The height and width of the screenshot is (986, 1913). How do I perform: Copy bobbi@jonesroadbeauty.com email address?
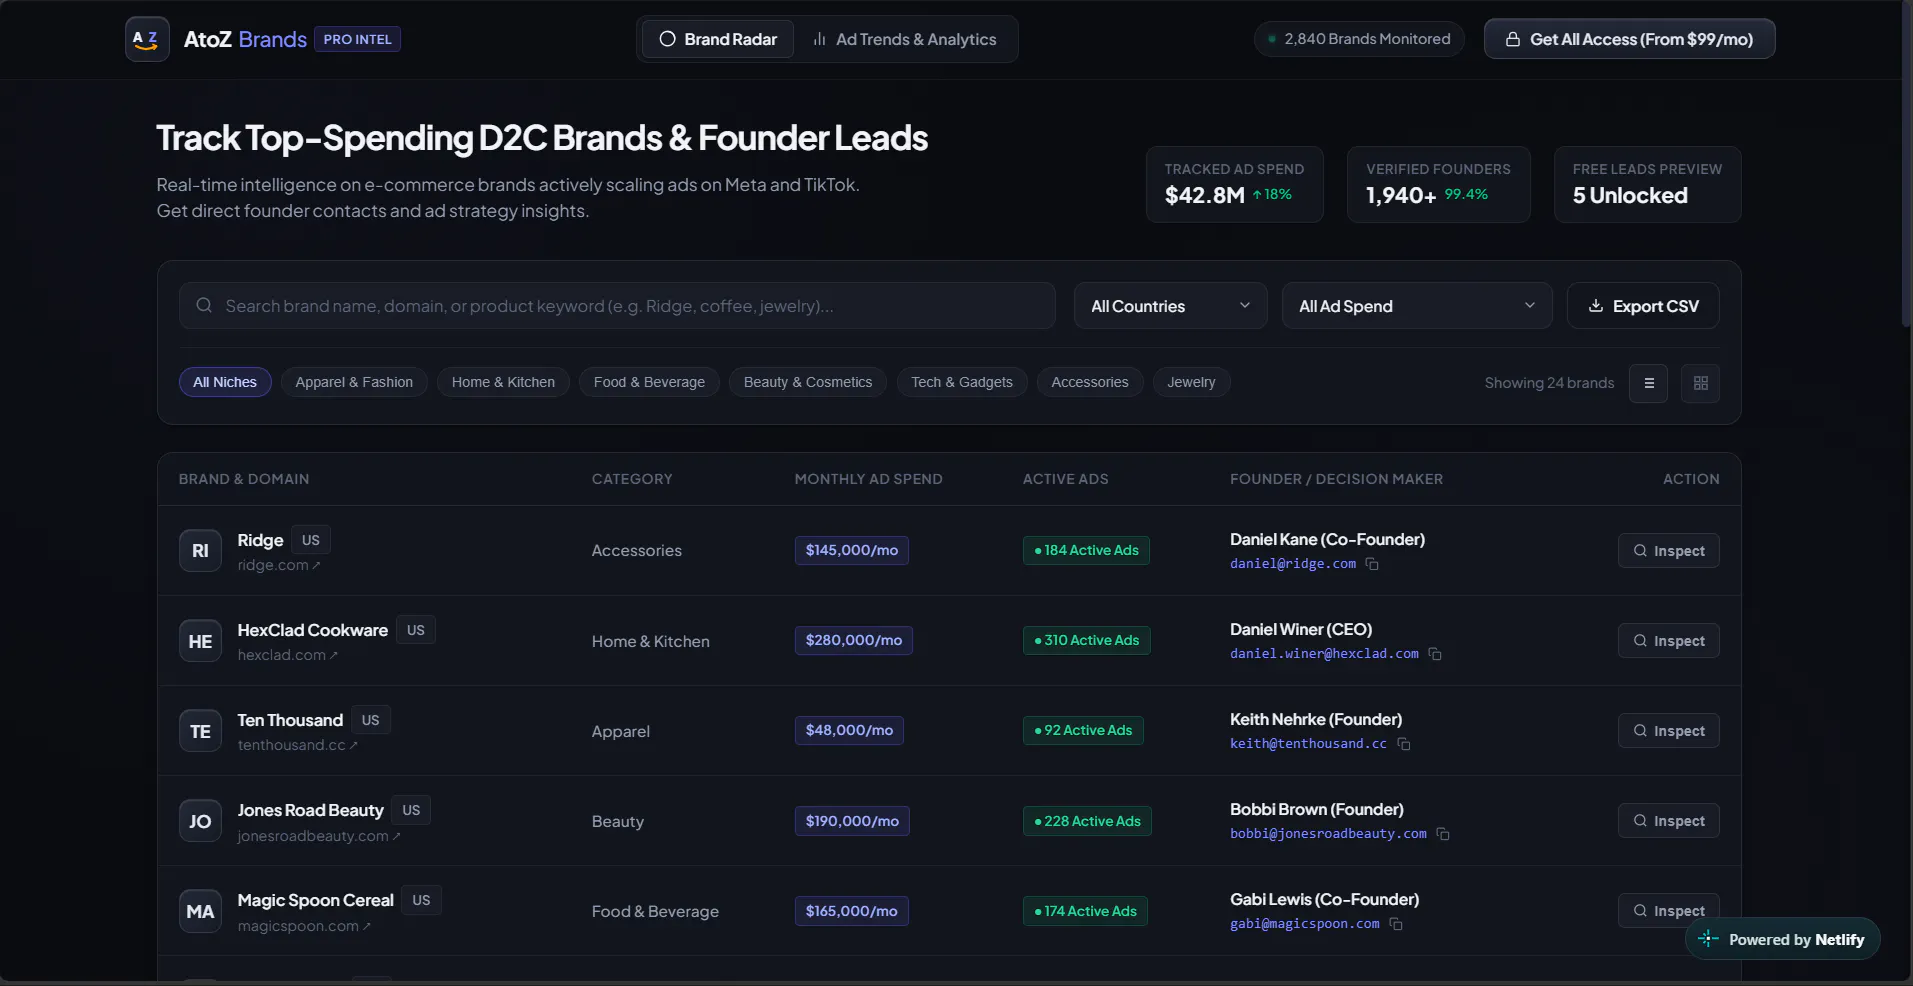click(x=1443, y=834)
